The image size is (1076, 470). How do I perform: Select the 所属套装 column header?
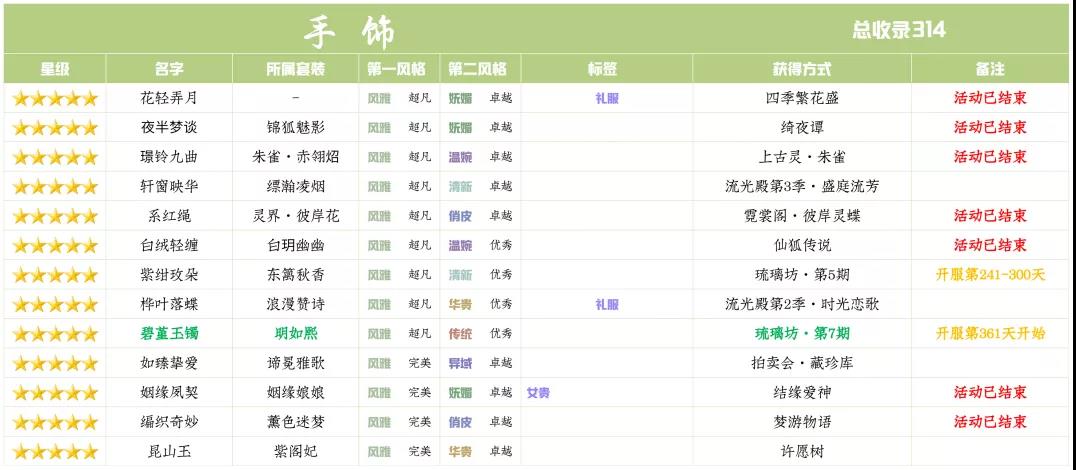coord(295,69)
